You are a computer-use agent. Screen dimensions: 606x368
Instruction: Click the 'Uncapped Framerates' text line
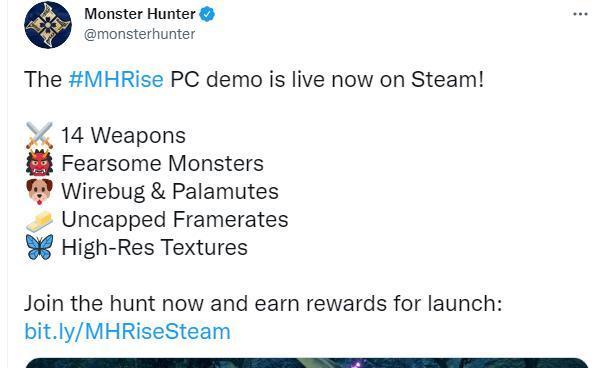click(x=175, y=219)
